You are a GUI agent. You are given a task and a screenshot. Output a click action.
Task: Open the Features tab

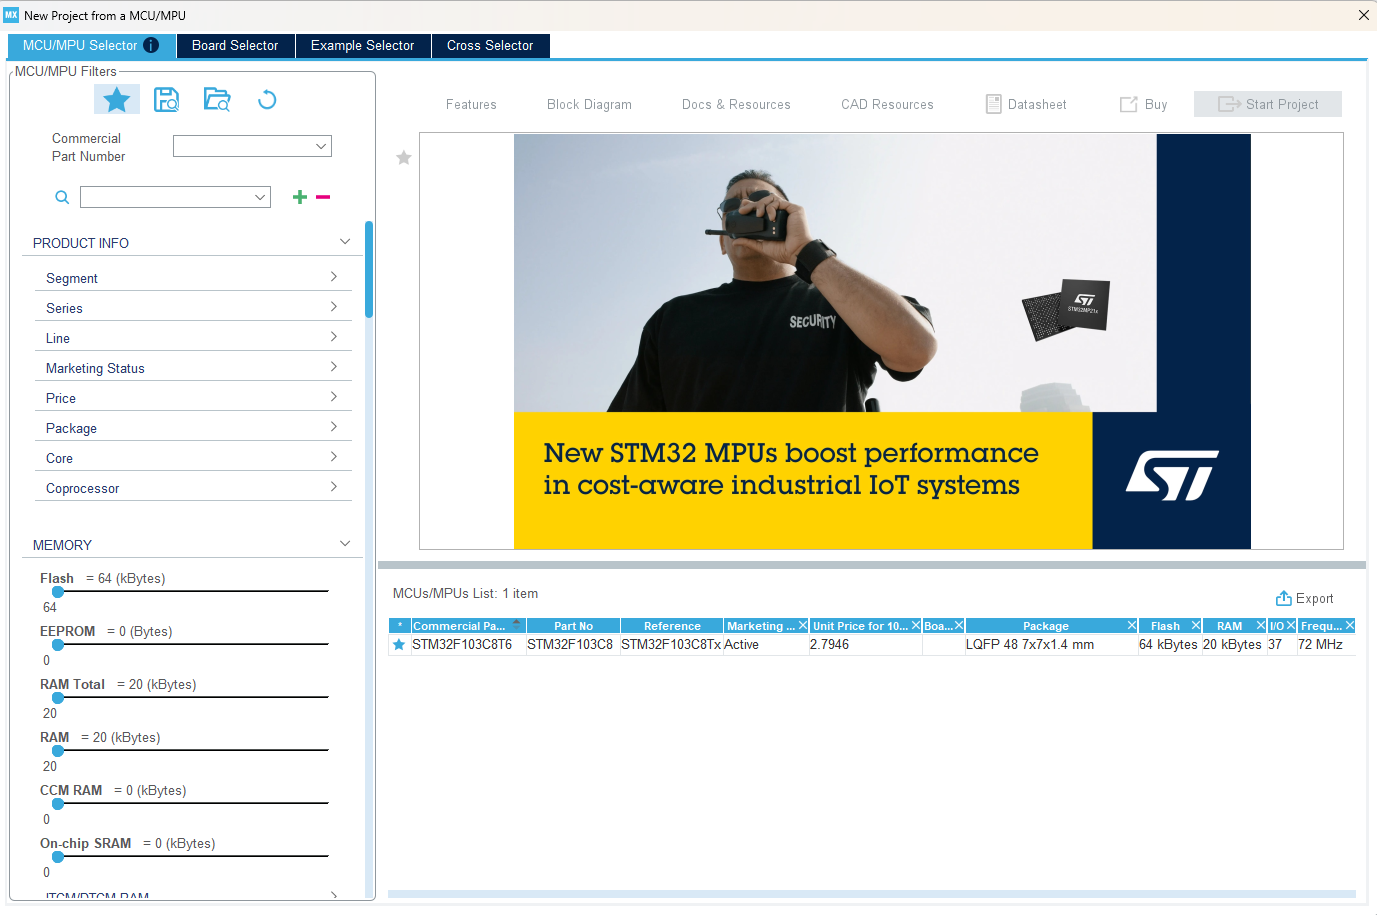click(x=471, y=104)
